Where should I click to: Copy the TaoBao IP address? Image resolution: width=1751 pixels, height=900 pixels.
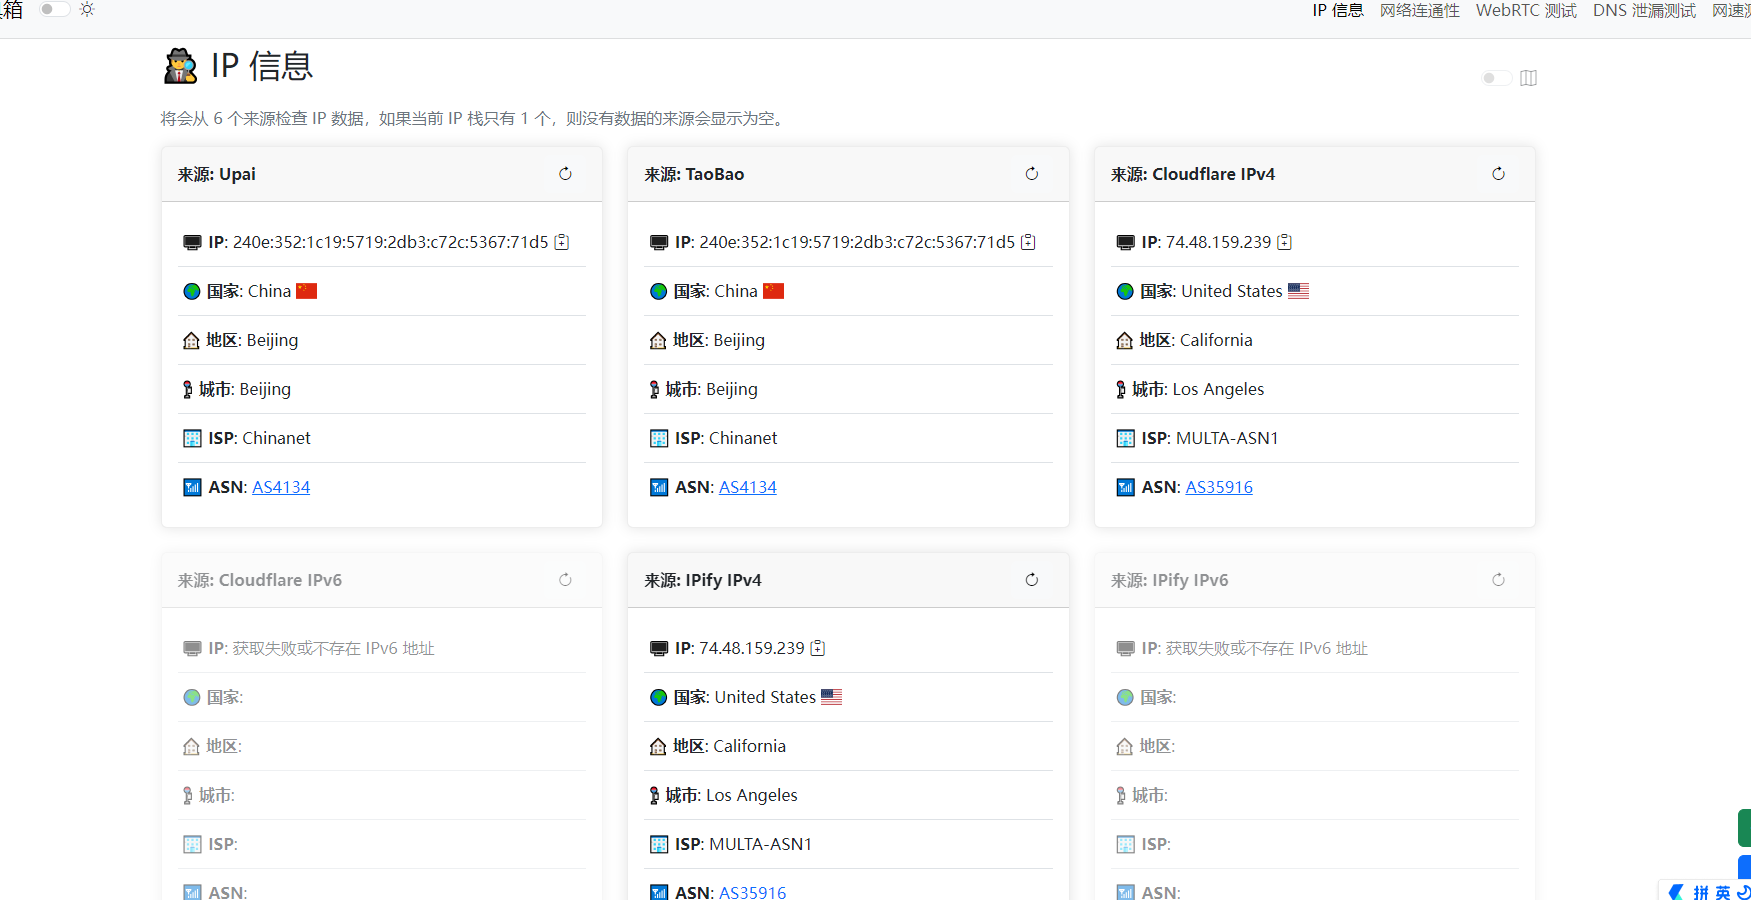point(1028,242)
